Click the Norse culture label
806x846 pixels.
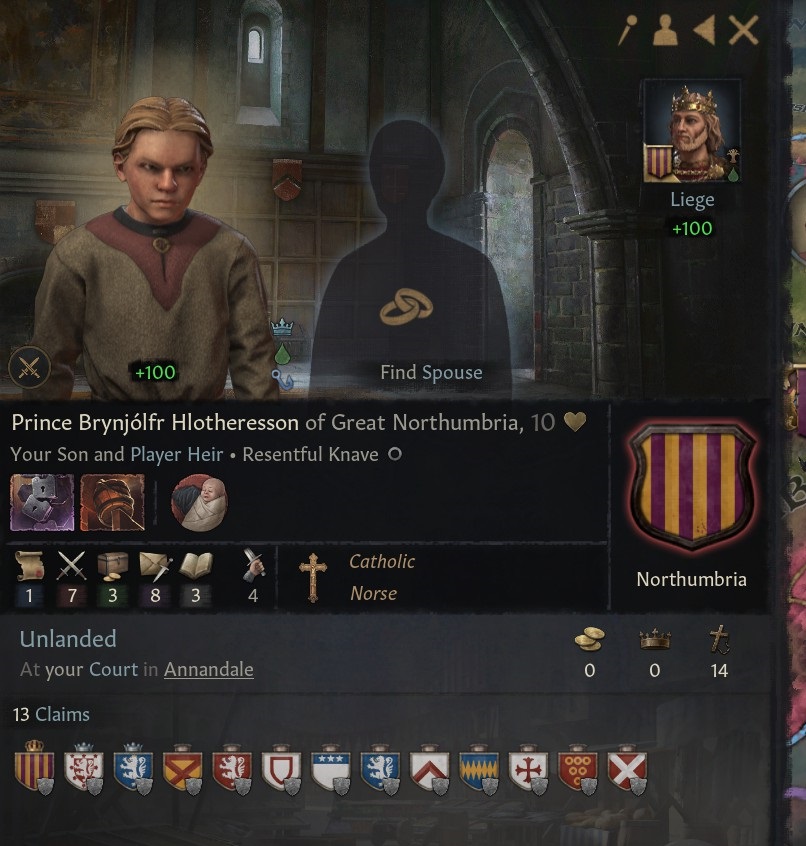[373, 593]
